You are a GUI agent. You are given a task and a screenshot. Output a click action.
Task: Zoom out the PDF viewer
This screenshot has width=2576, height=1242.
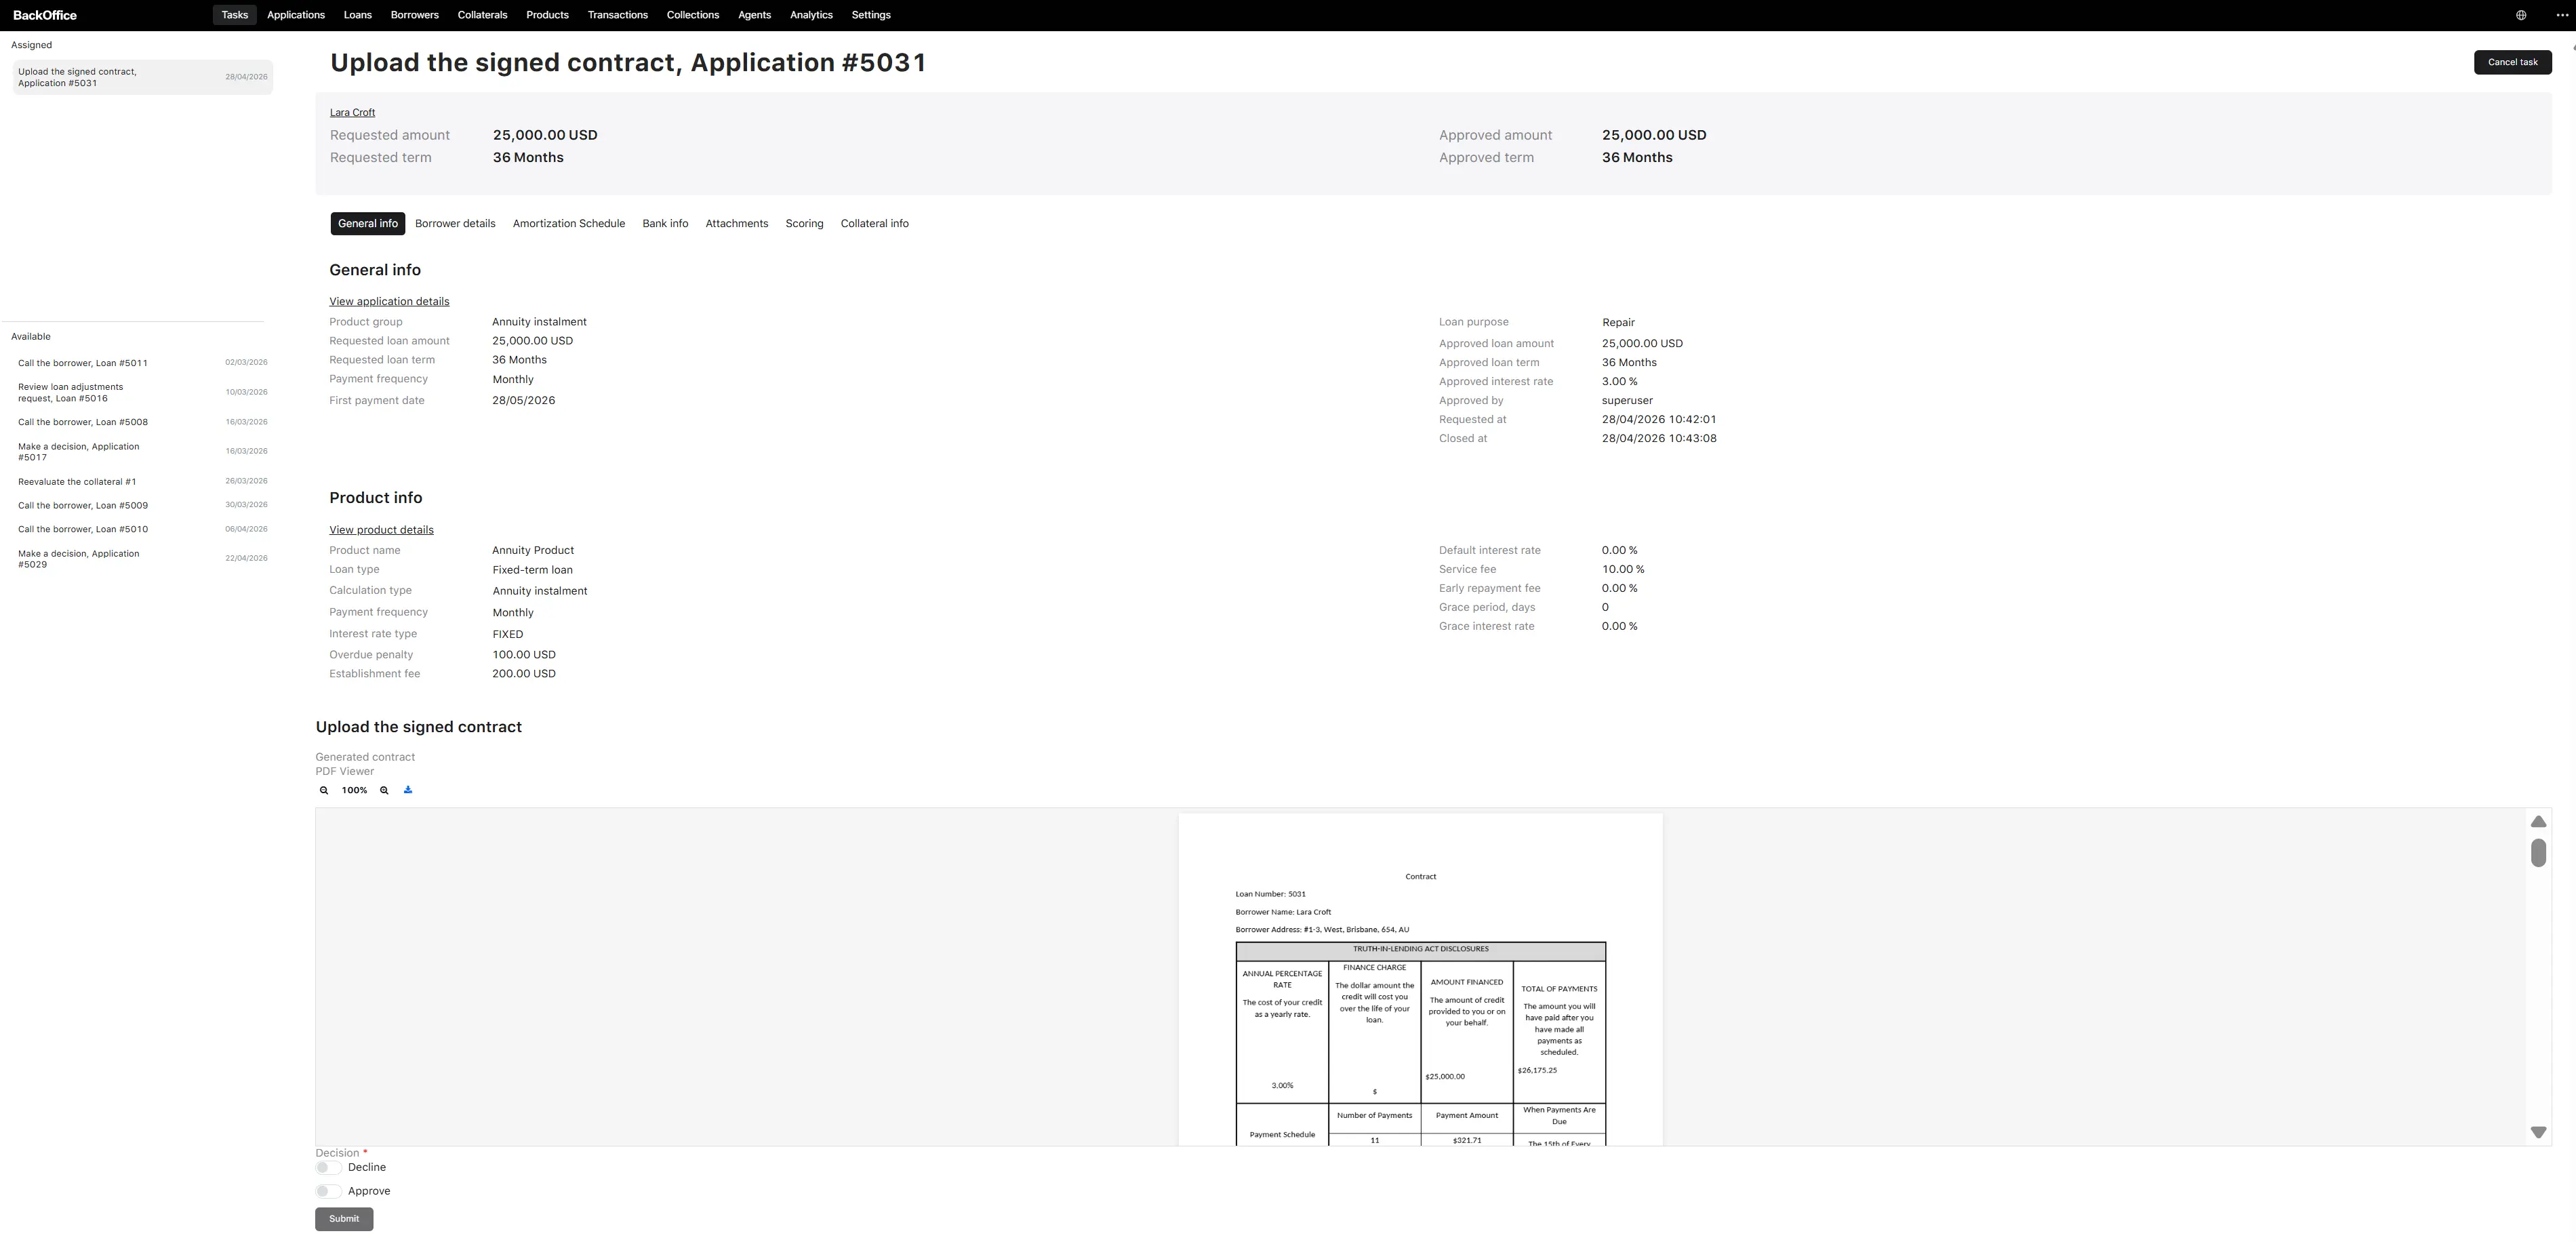coord(324,790)
